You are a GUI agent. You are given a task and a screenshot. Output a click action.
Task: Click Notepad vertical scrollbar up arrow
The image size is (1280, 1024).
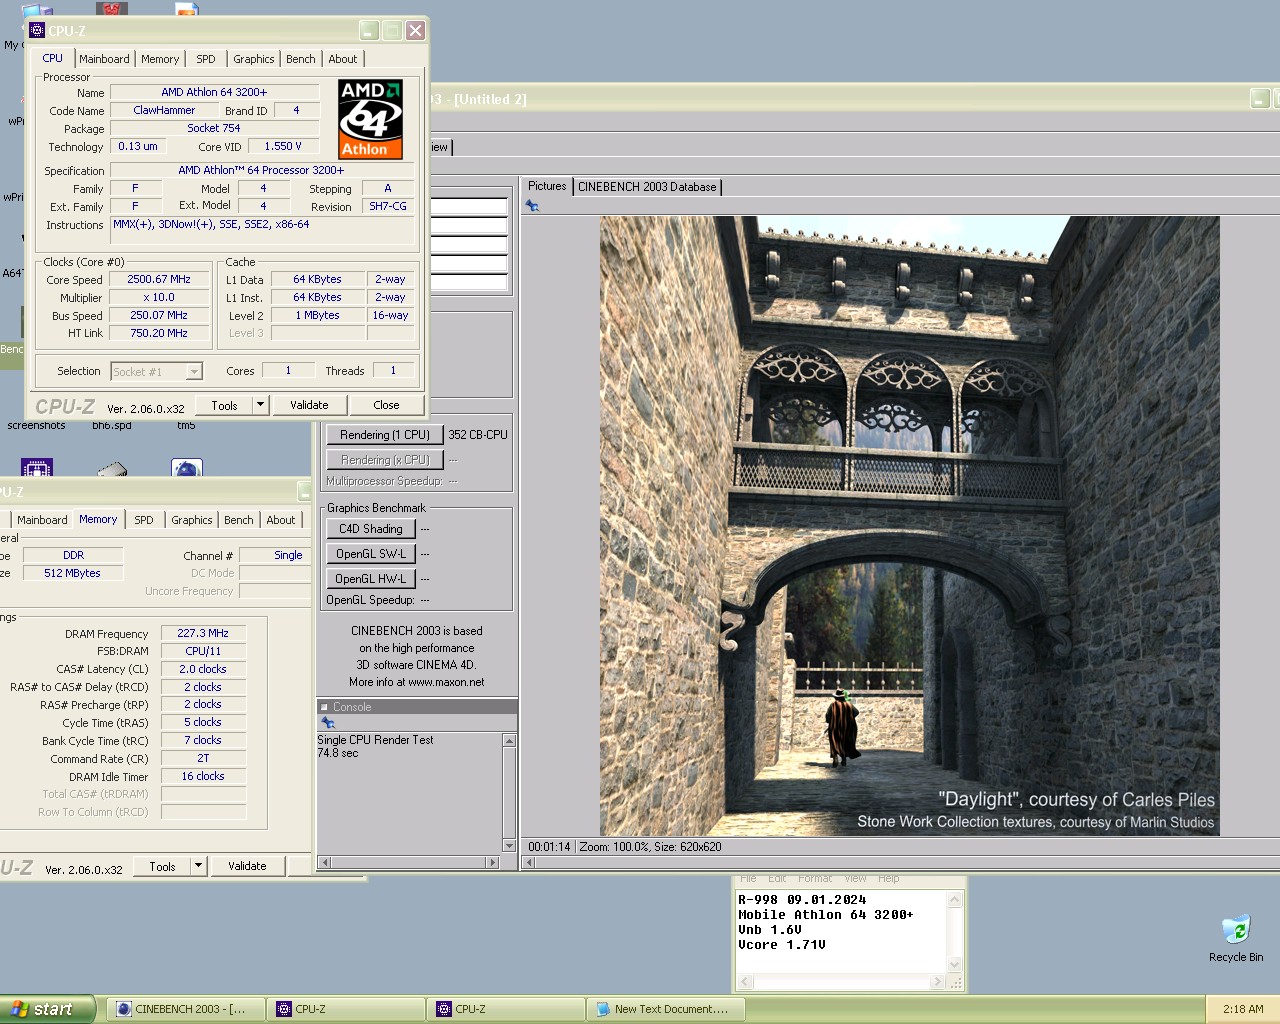coord(954,900)
